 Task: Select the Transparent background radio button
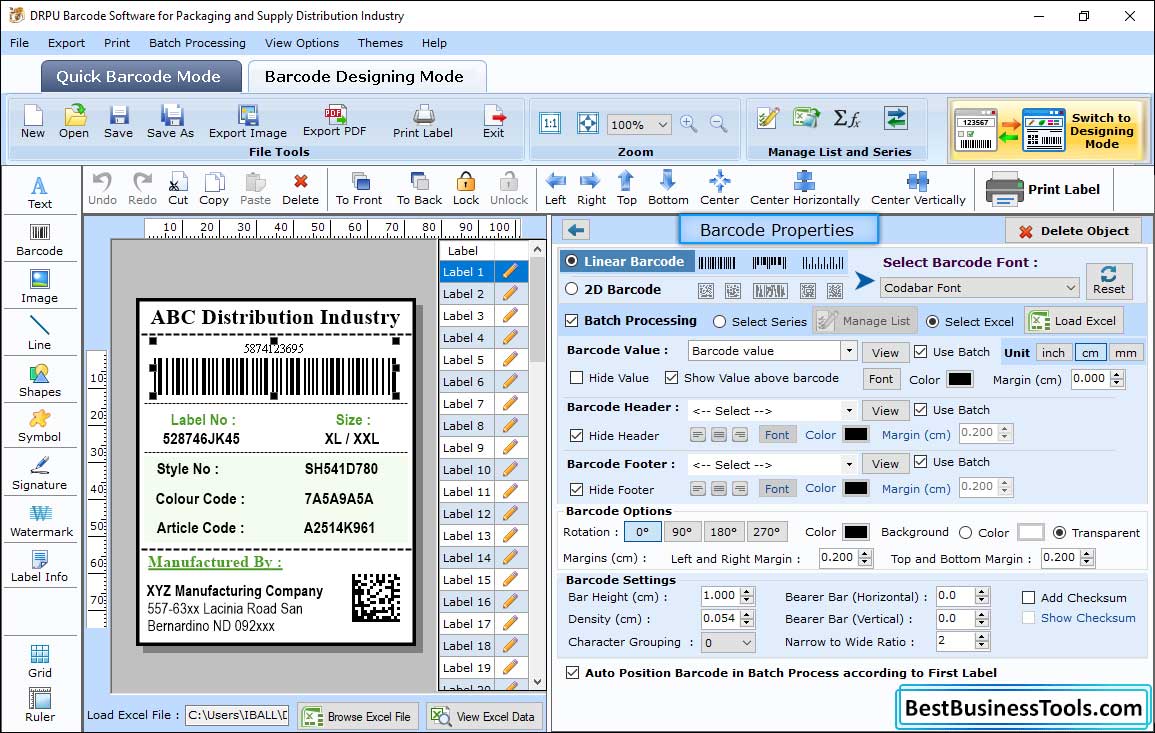point(1059,532)
